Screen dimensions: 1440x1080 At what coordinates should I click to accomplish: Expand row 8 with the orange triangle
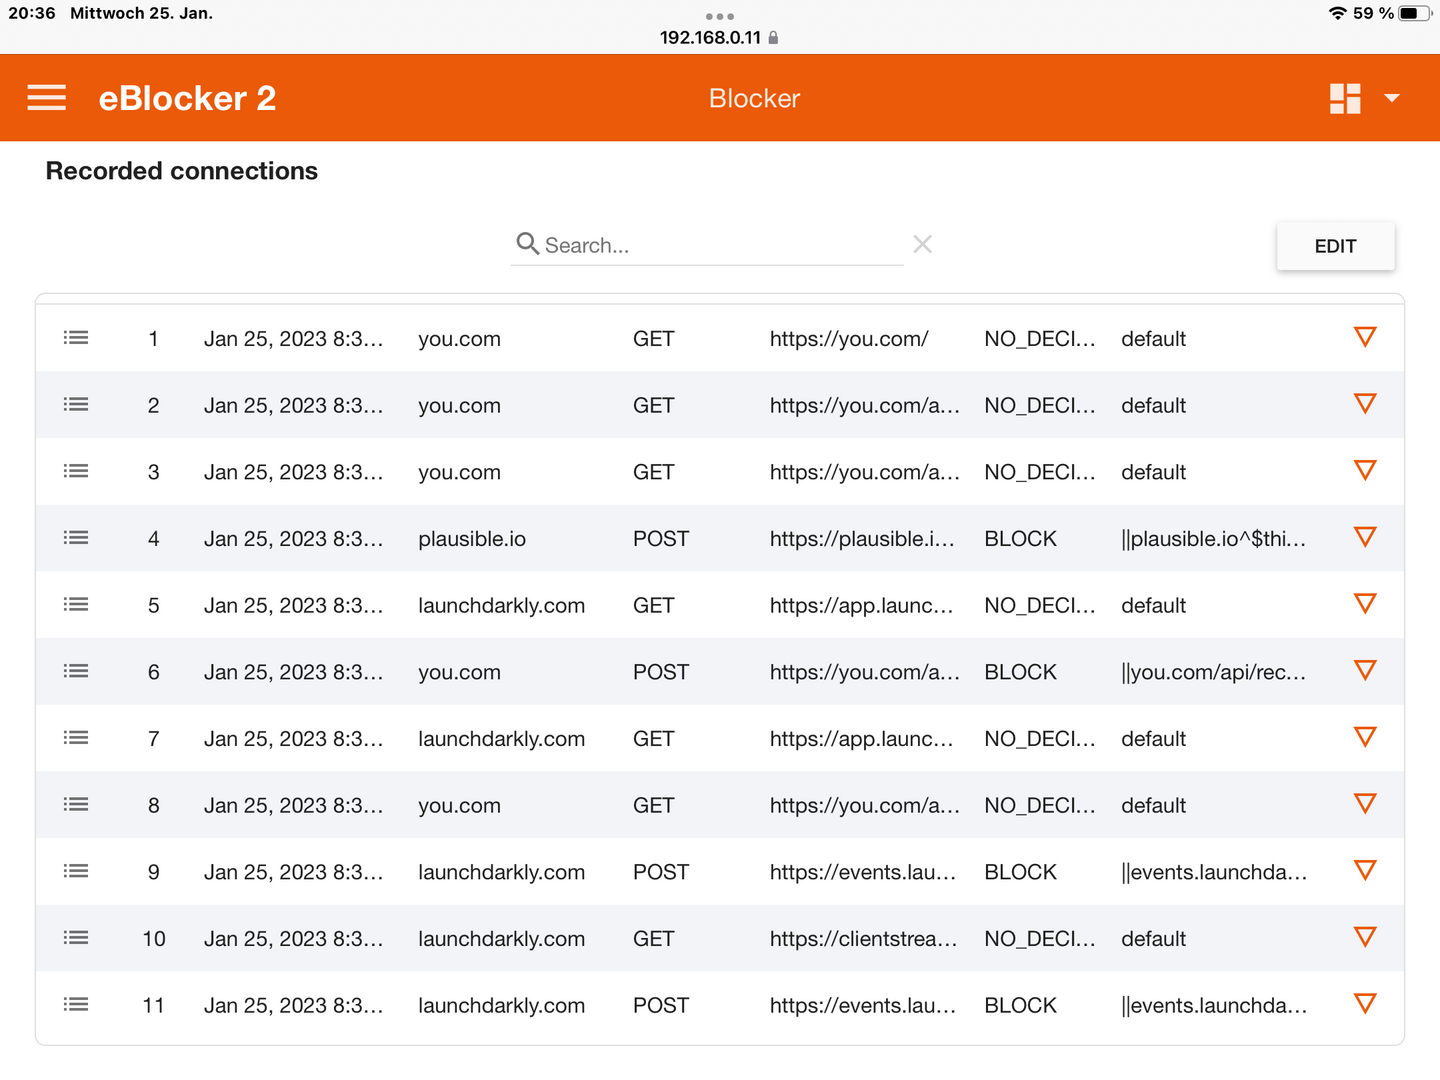click(x=1365, y=804)
